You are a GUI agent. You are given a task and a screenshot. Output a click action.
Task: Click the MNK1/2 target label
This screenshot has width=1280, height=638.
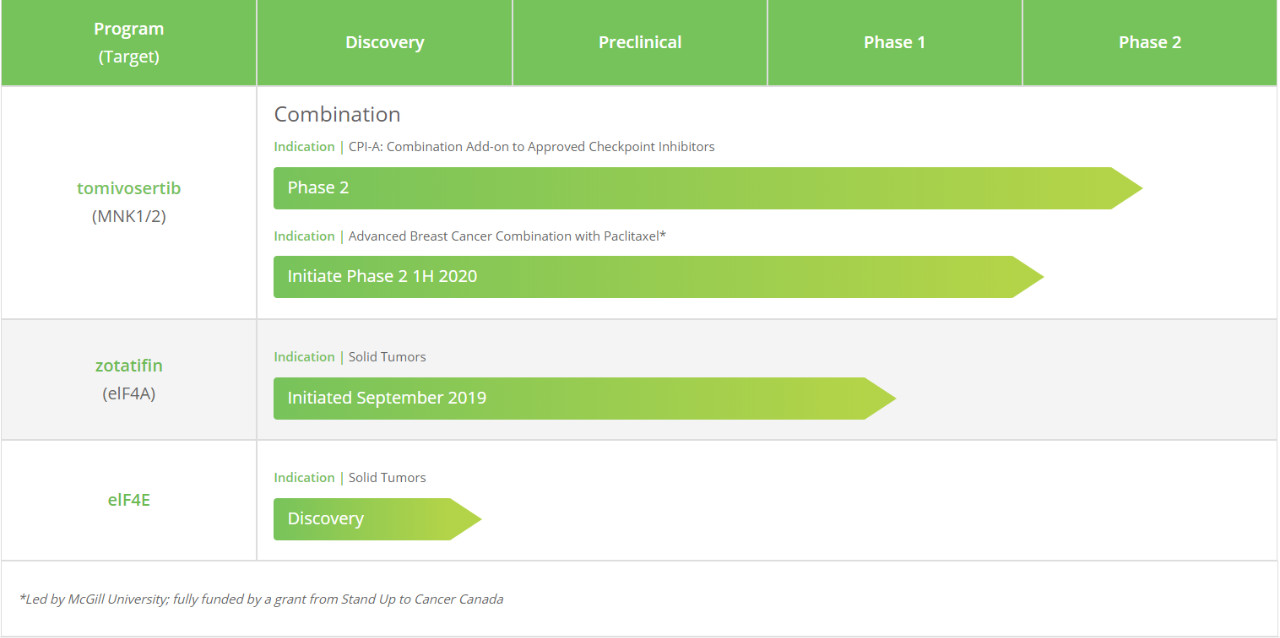coord(129,215)
